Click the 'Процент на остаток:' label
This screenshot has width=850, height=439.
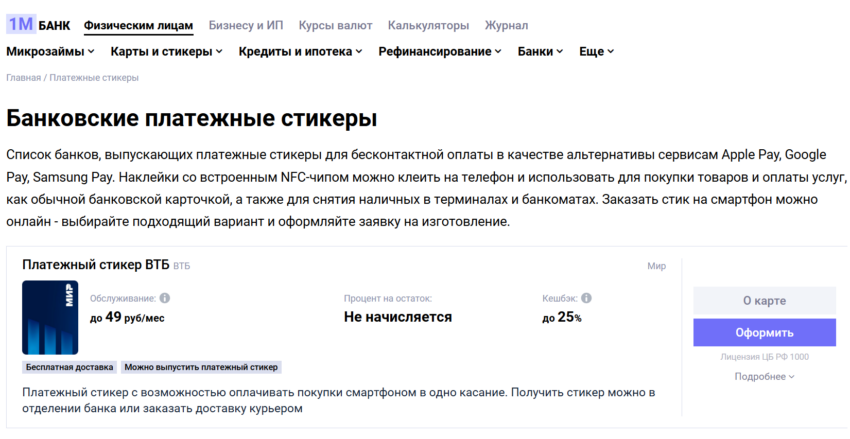coord(388,299)
